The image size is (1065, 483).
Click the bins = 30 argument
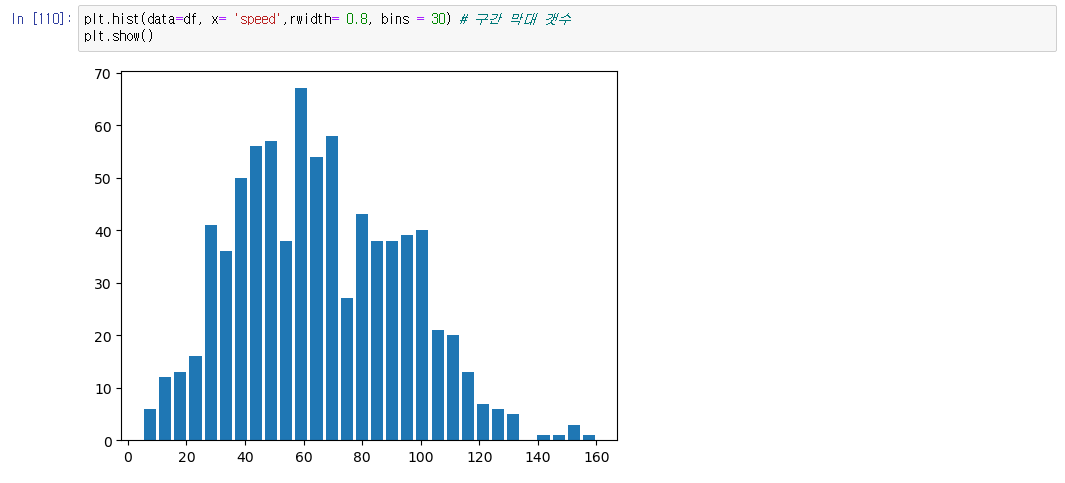[412, 20]
